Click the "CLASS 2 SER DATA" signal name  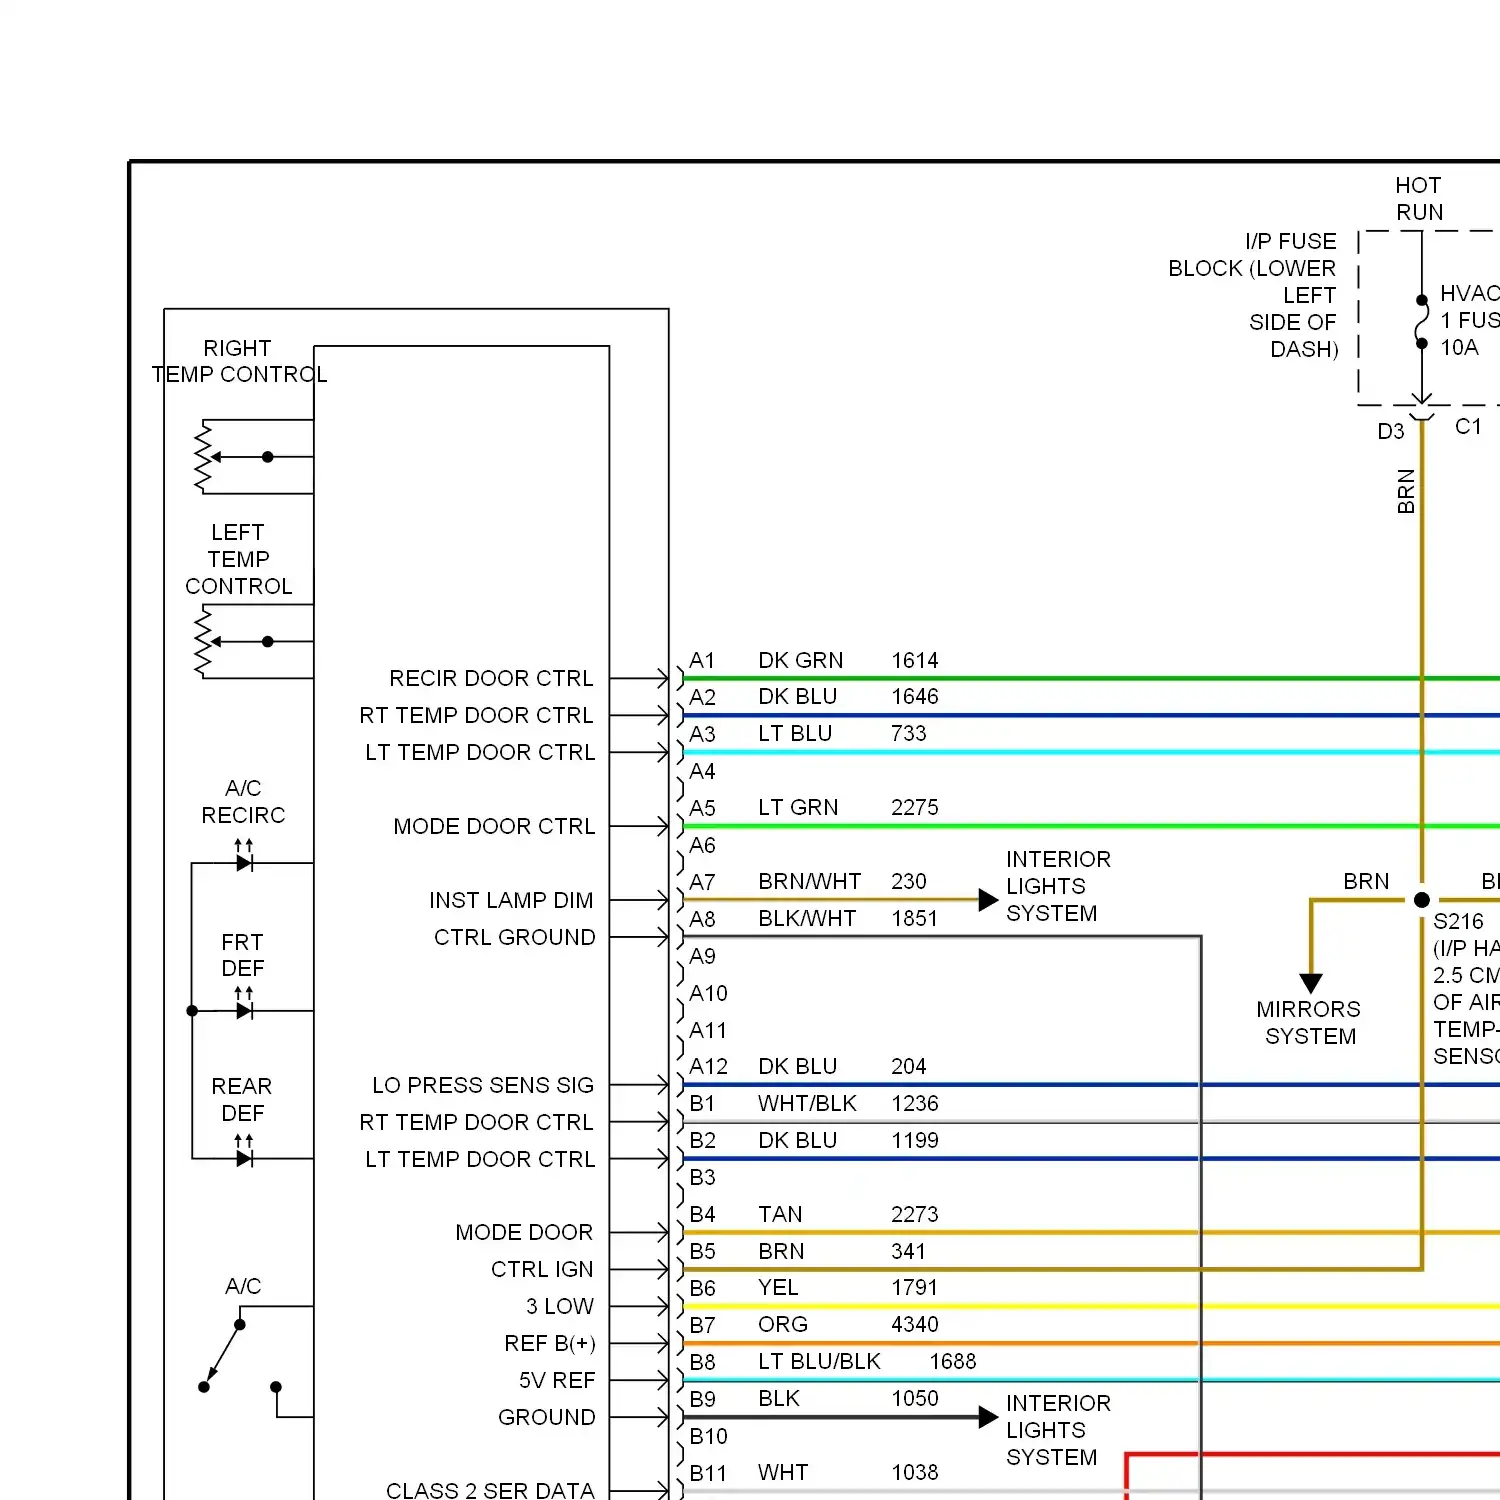pos(490,1490)
